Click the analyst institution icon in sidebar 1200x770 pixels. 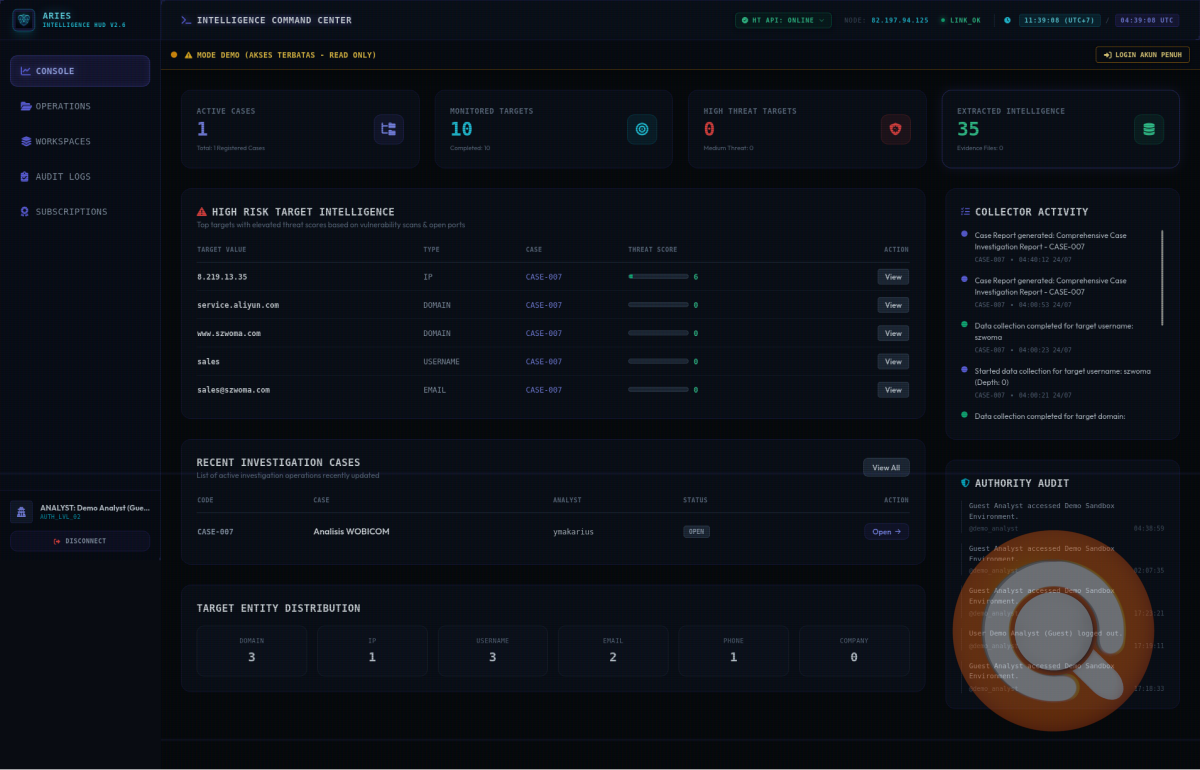pyautogui.click(x=21, y=512)
